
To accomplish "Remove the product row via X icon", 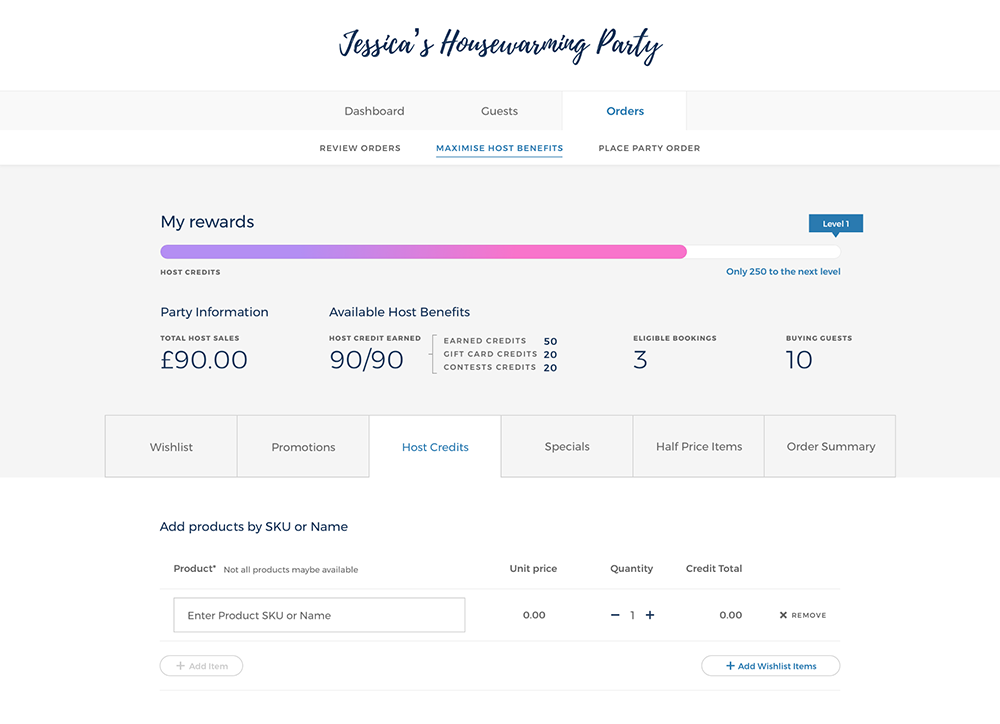I will click(784, 615).
